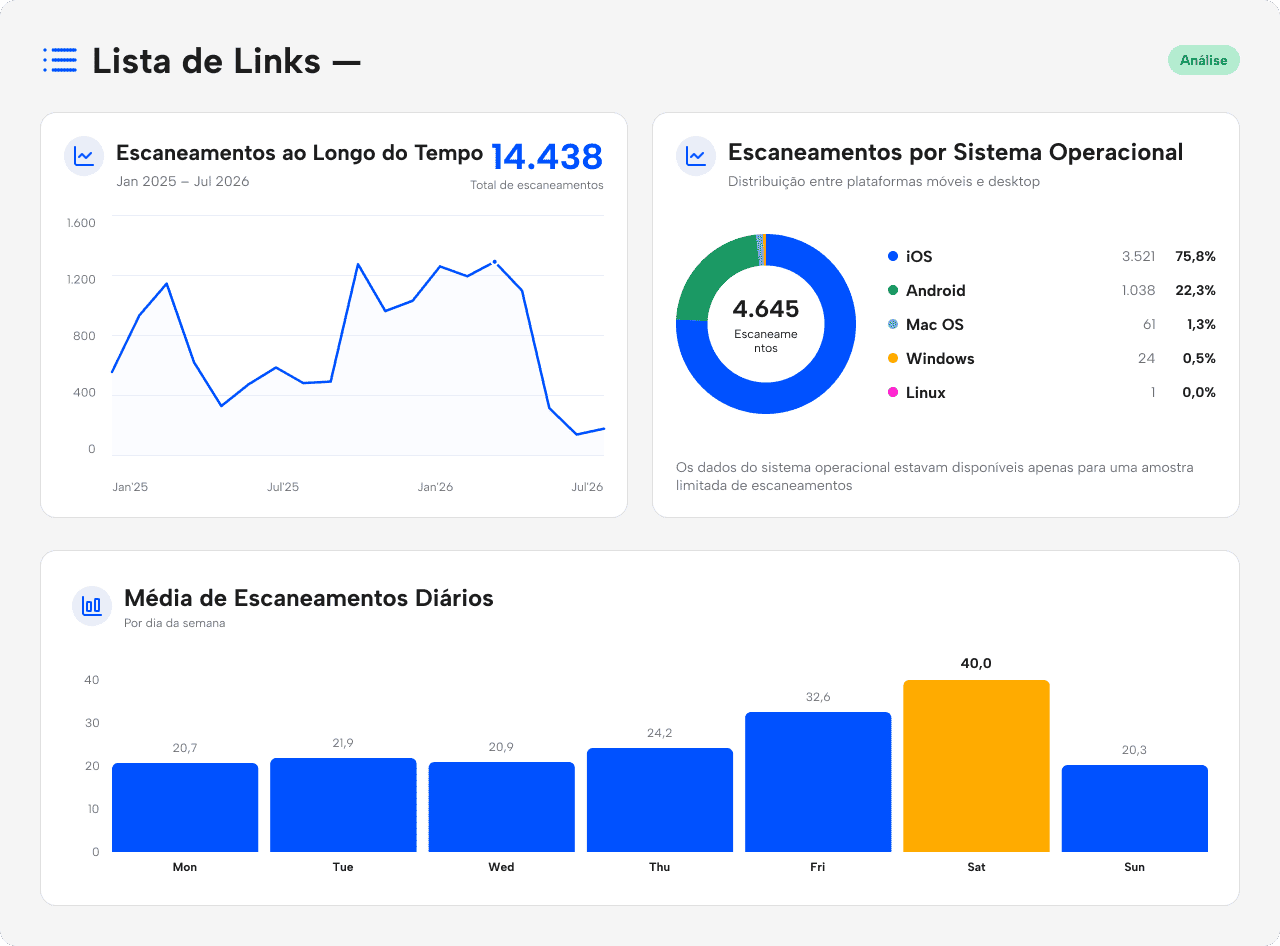1280x946 pixels.
Task: Click the 22,3% Android percentage
Action: 1196,291
